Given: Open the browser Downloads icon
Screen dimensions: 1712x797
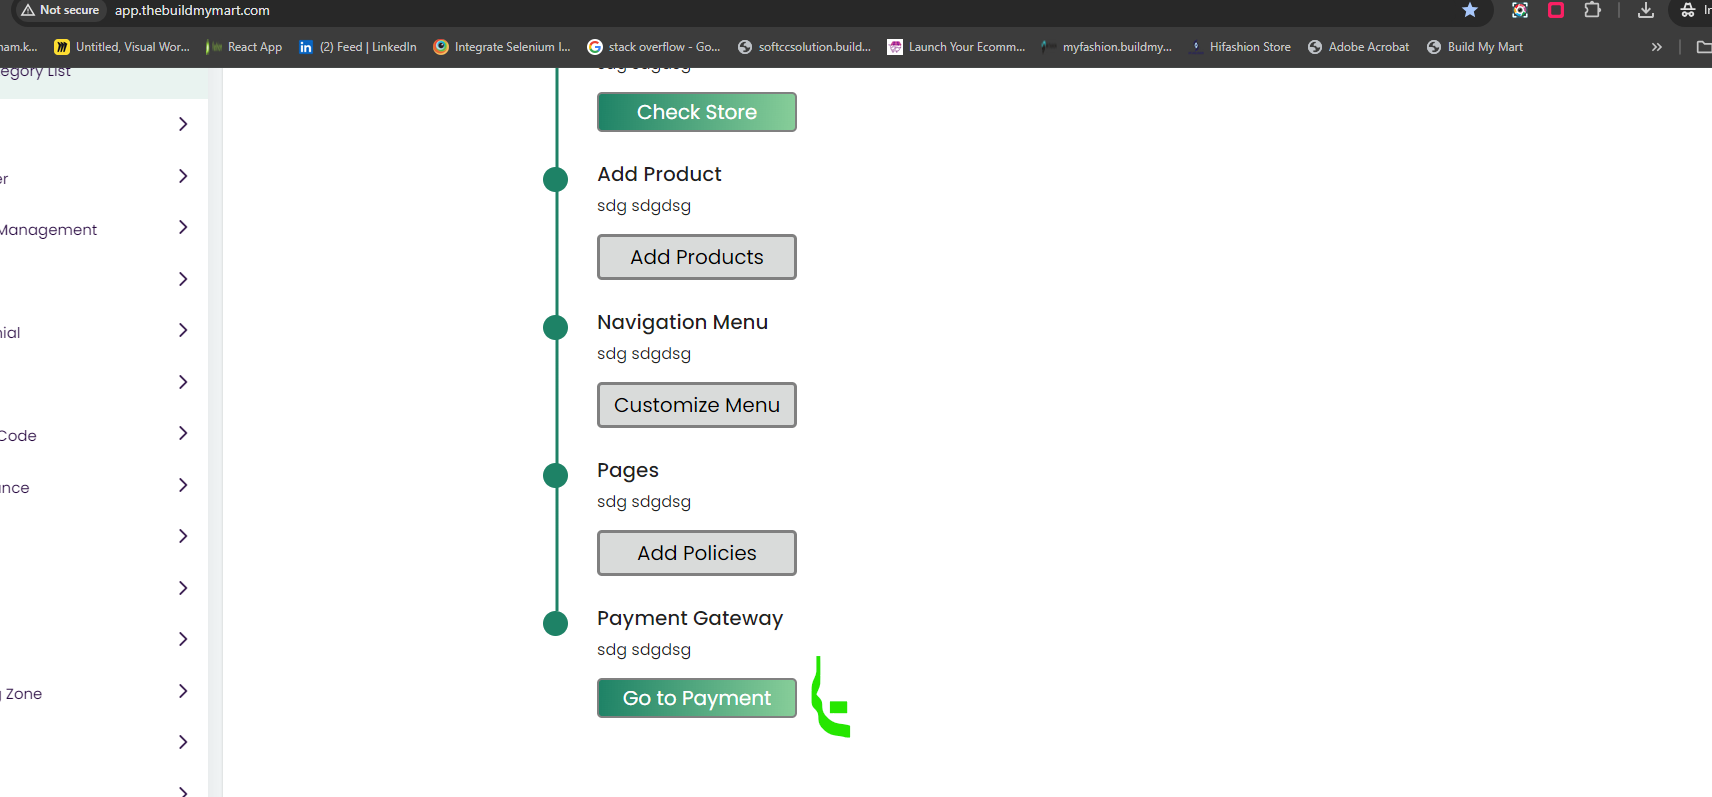Looking at the screenshot, I should tap(1646, 10).
